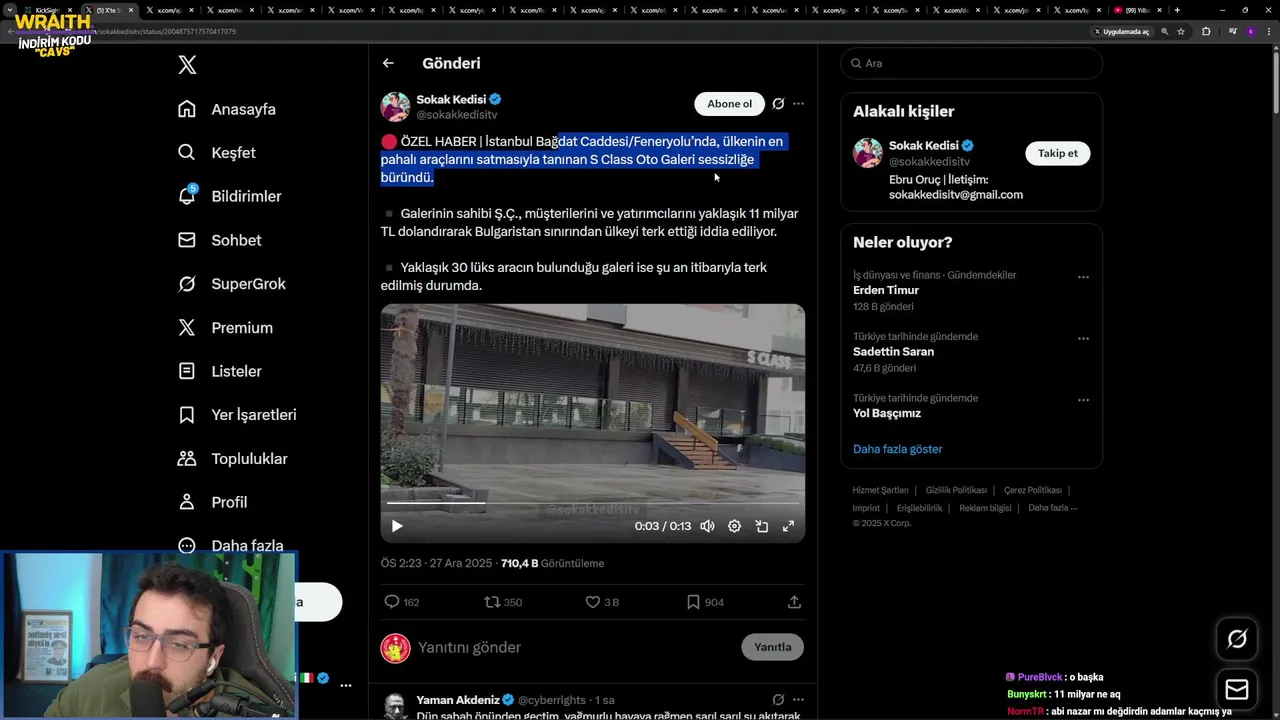
Task: Click Uygulamada aç in address bar
Action: click(1121, 31)
